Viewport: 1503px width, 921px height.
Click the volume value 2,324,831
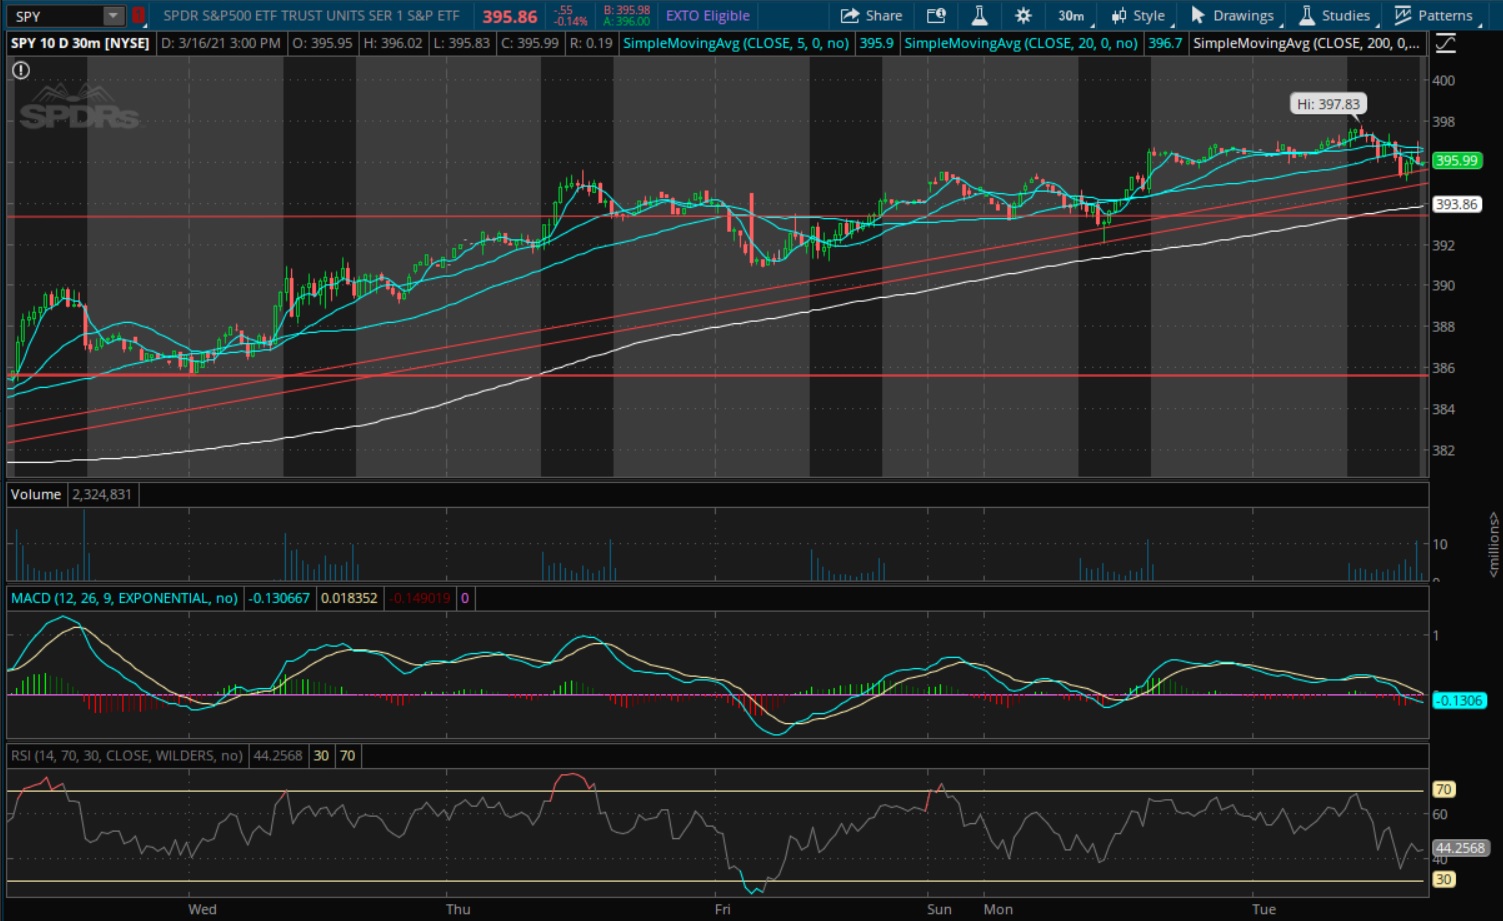tap(102, 494)
